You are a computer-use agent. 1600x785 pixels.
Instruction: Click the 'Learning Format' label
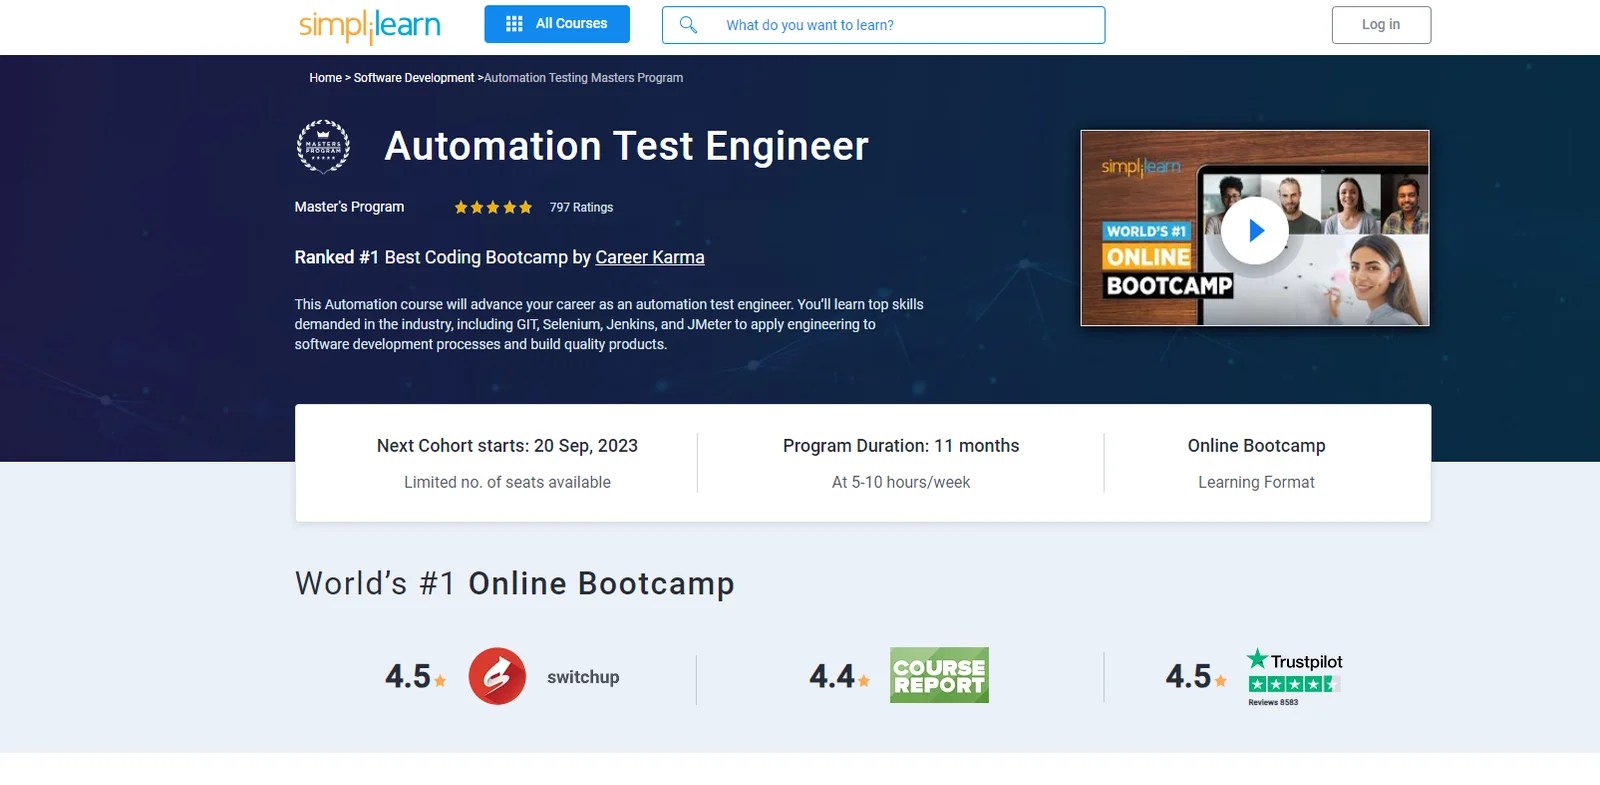pos(1256,482)
